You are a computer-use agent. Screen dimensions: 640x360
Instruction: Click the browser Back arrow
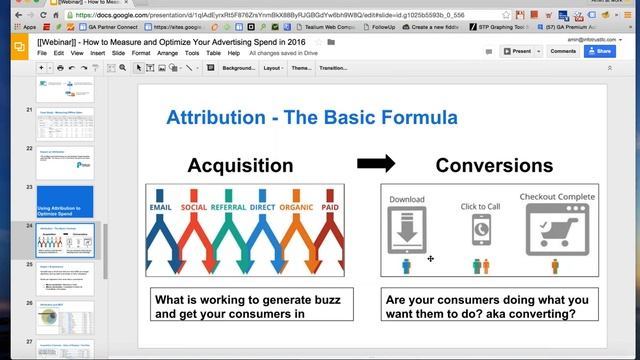click(x=18, y=15)
